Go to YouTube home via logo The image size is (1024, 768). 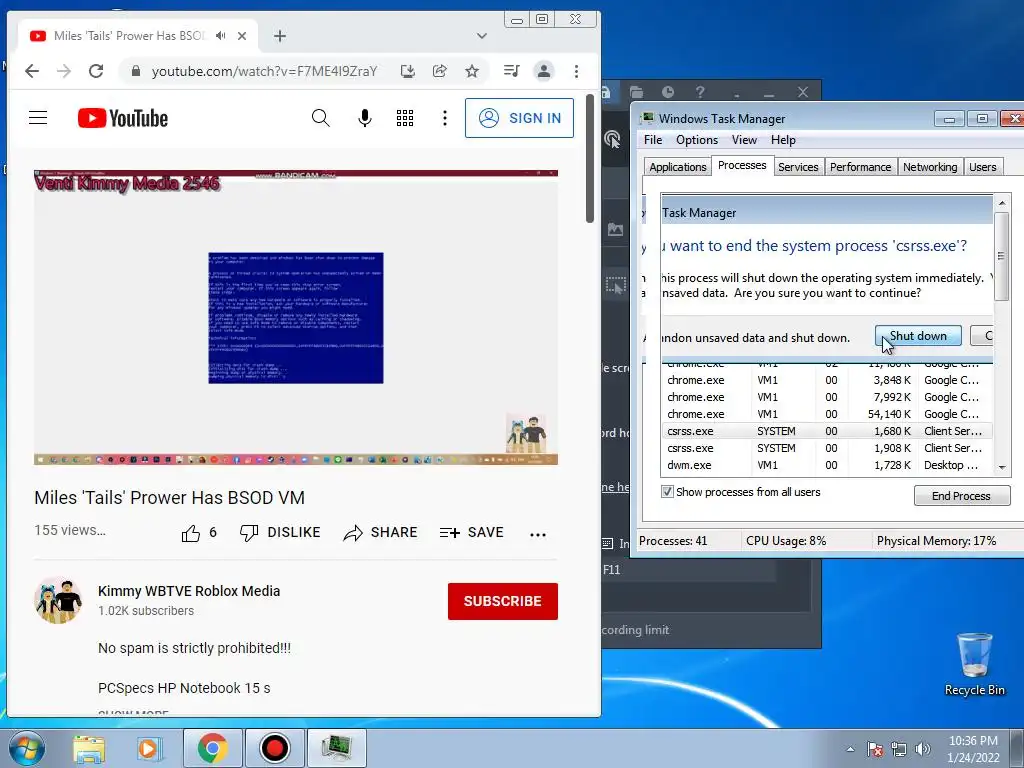pos(123,118)
